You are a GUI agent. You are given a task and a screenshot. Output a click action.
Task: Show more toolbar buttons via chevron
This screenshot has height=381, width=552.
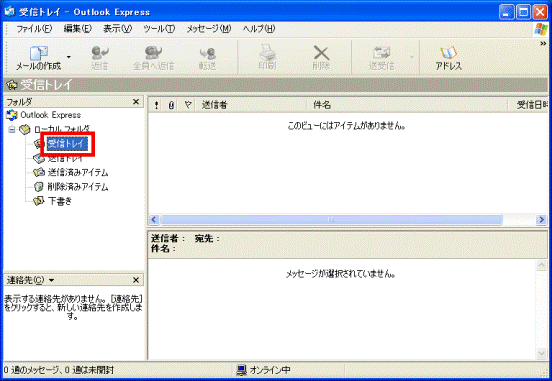[x=543, y=44]
